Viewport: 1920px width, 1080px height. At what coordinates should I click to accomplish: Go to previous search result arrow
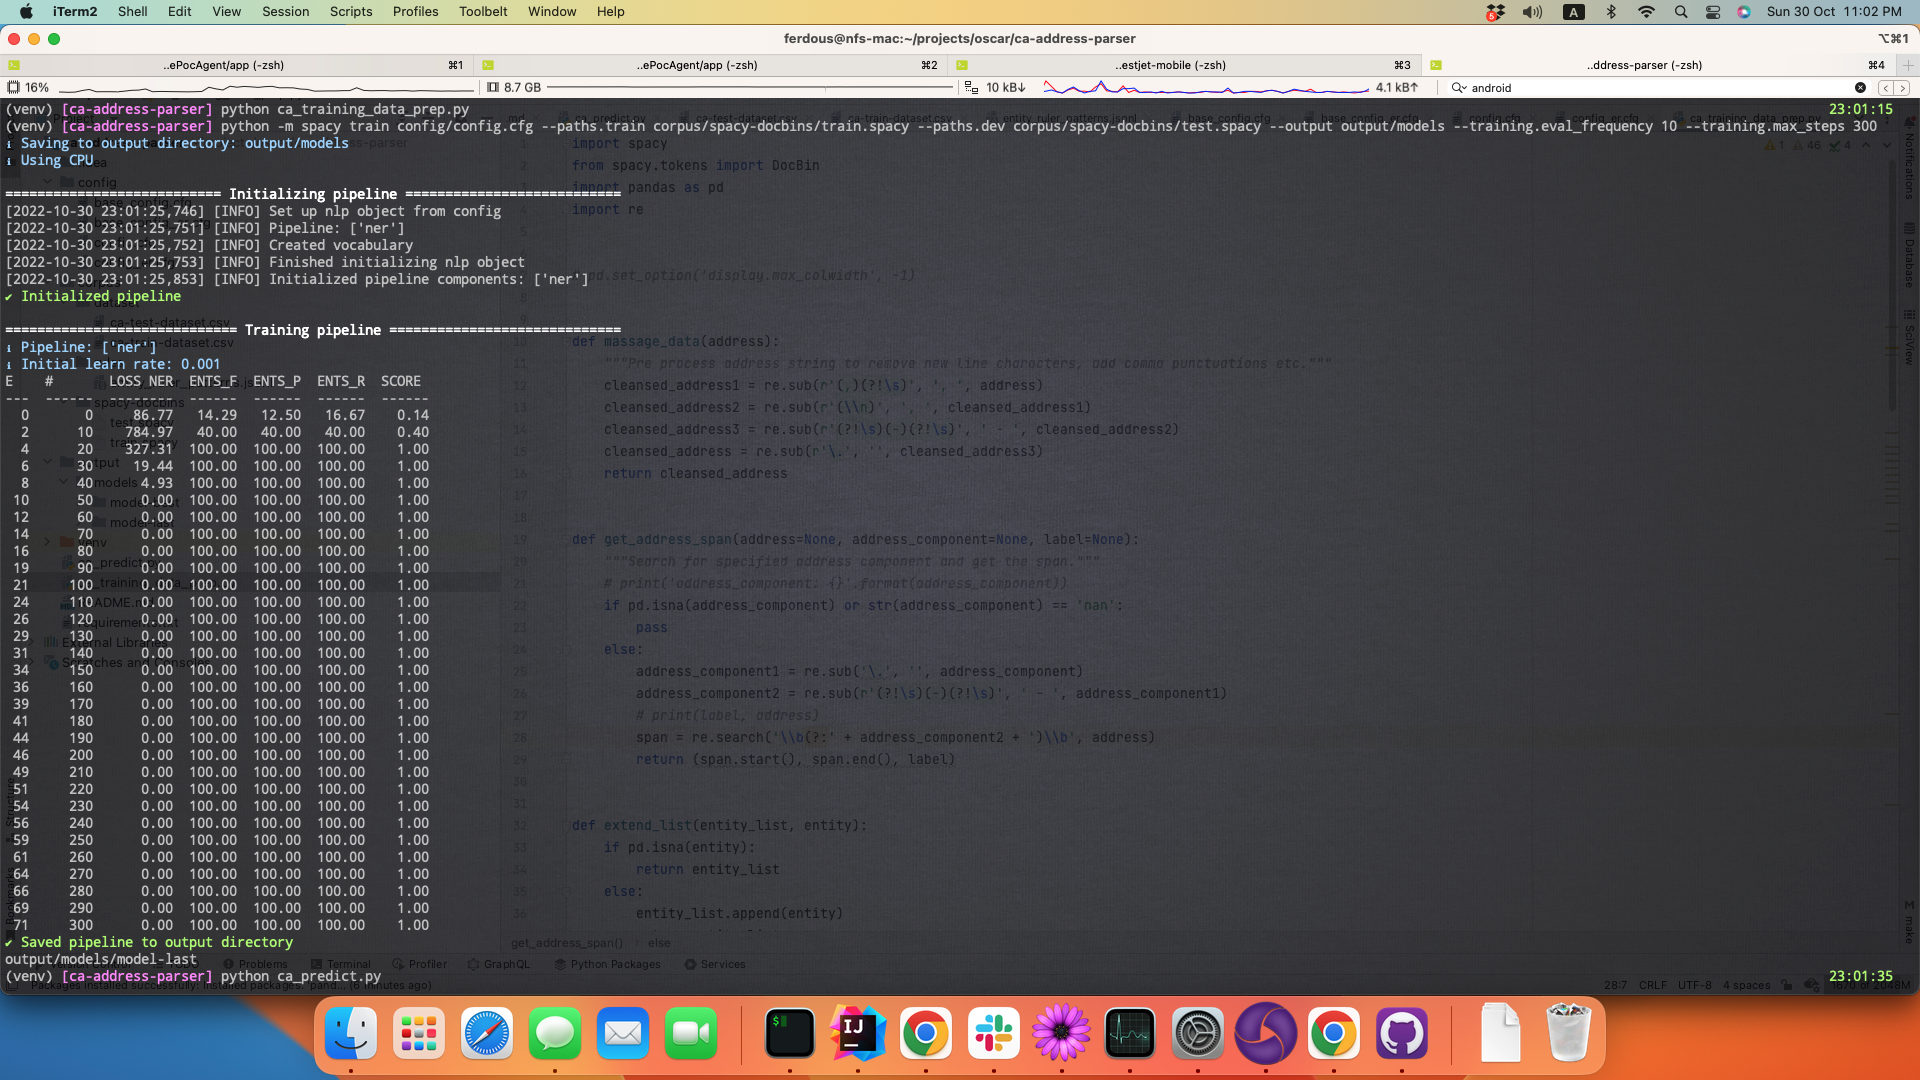(1885, 88)
